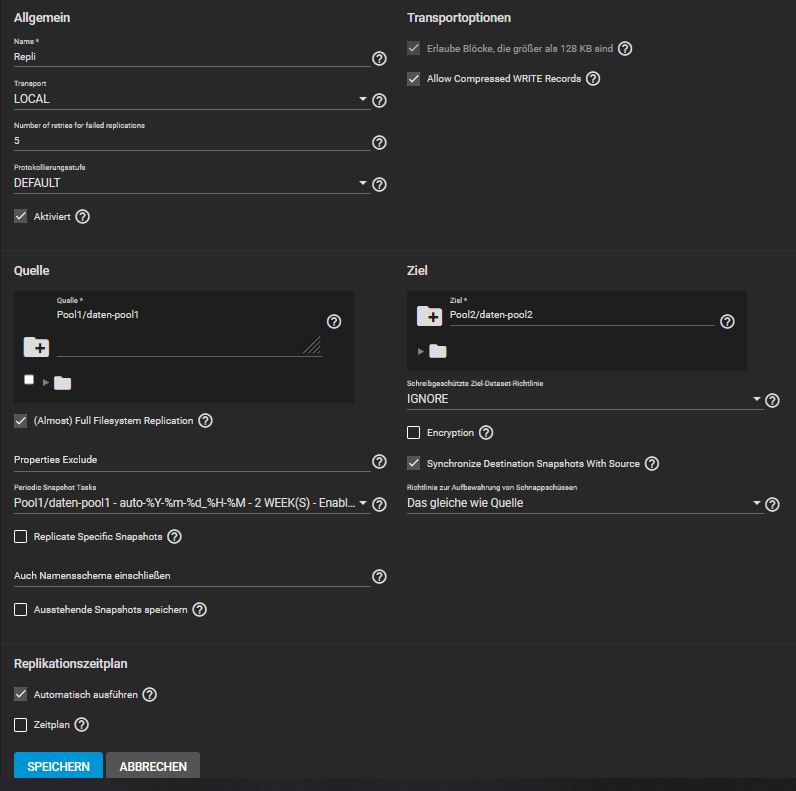The image size is (796, 791).
Task: Expand the Ziel folder tree arrow
Action: [421, 351]
